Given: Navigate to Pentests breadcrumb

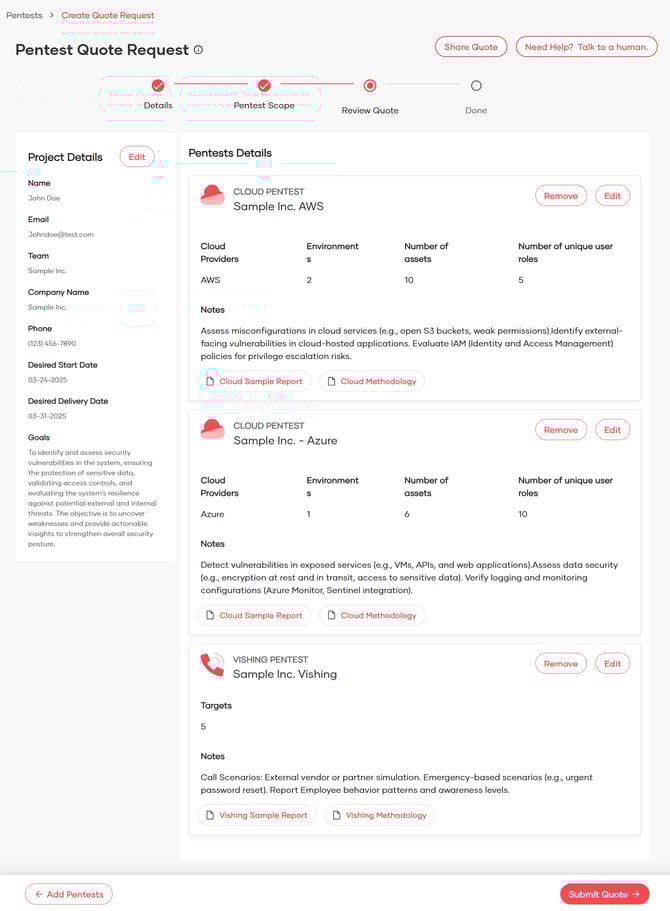Looking at the screenshot, I should click(x=24, y=16).
